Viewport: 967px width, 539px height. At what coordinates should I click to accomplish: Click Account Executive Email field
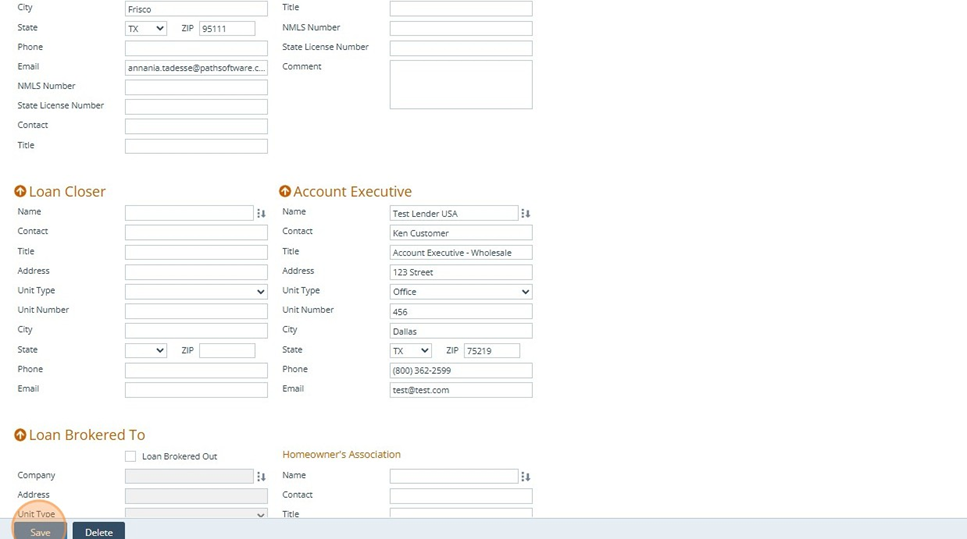pos(461,390)
